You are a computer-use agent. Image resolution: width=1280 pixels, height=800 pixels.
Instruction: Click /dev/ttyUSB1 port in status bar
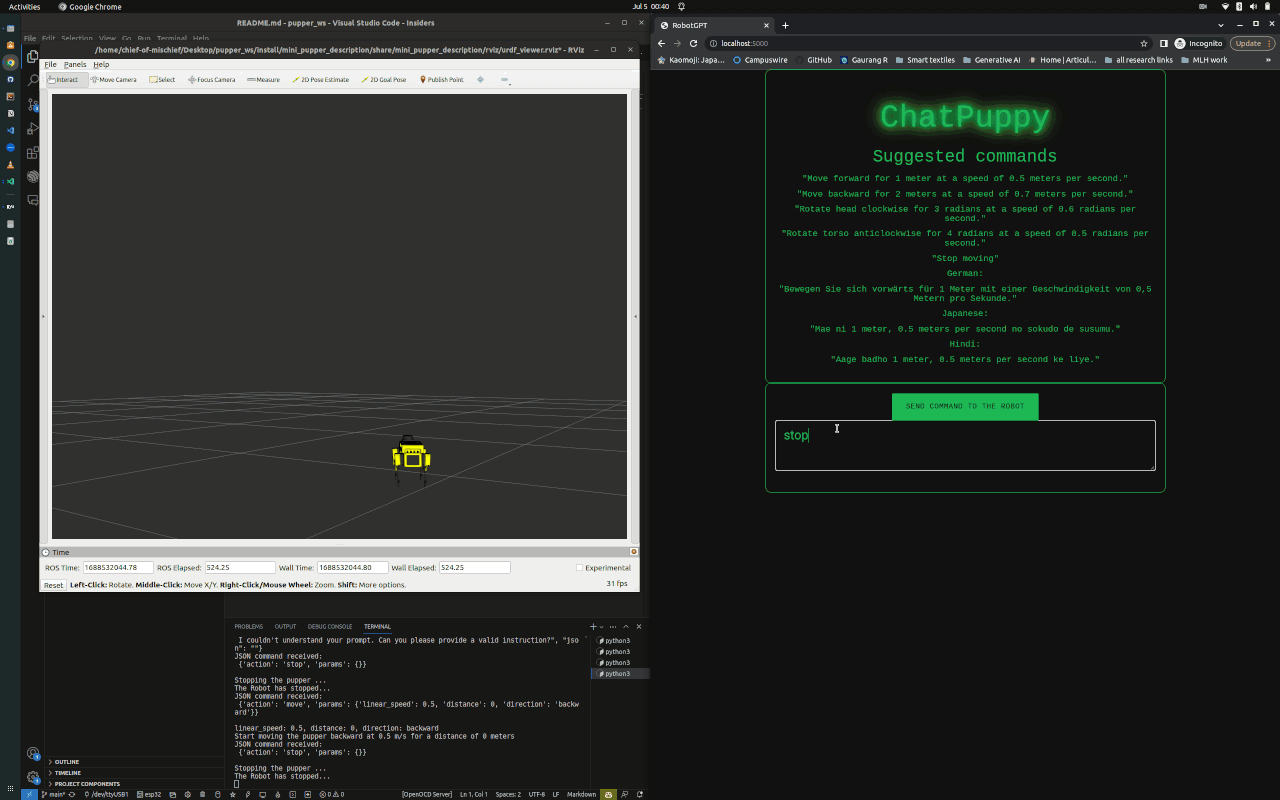tap(107, 794)
